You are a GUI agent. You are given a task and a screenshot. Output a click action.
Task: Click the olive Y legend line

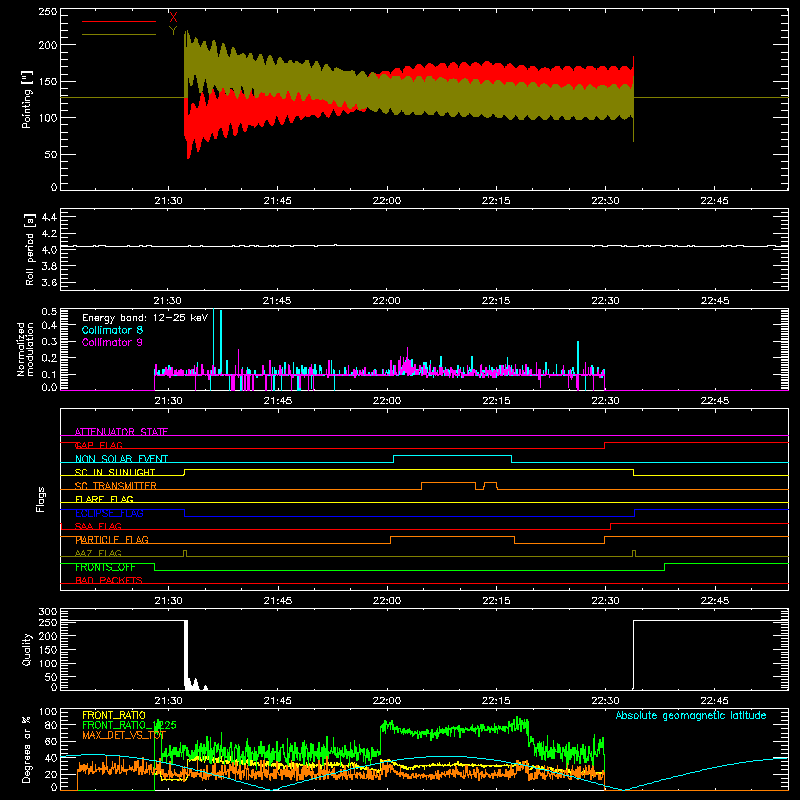119,35
